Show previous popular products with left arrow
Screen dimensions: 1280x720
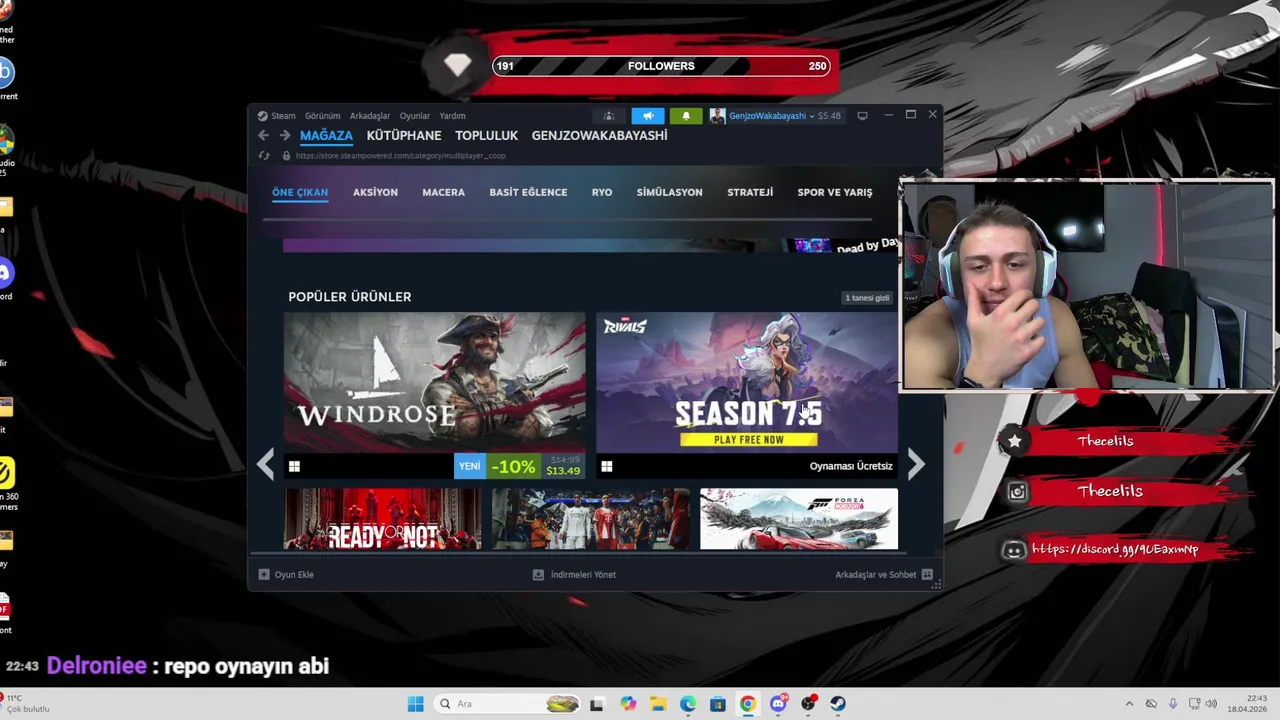pyautogui.click(x=265, y=464)
